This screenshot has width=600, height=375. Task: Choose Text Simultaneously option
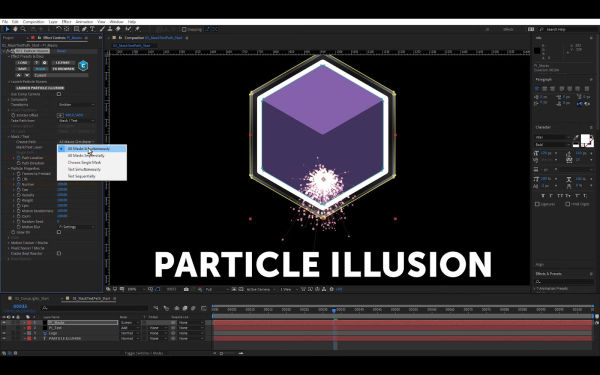[92, 170]
